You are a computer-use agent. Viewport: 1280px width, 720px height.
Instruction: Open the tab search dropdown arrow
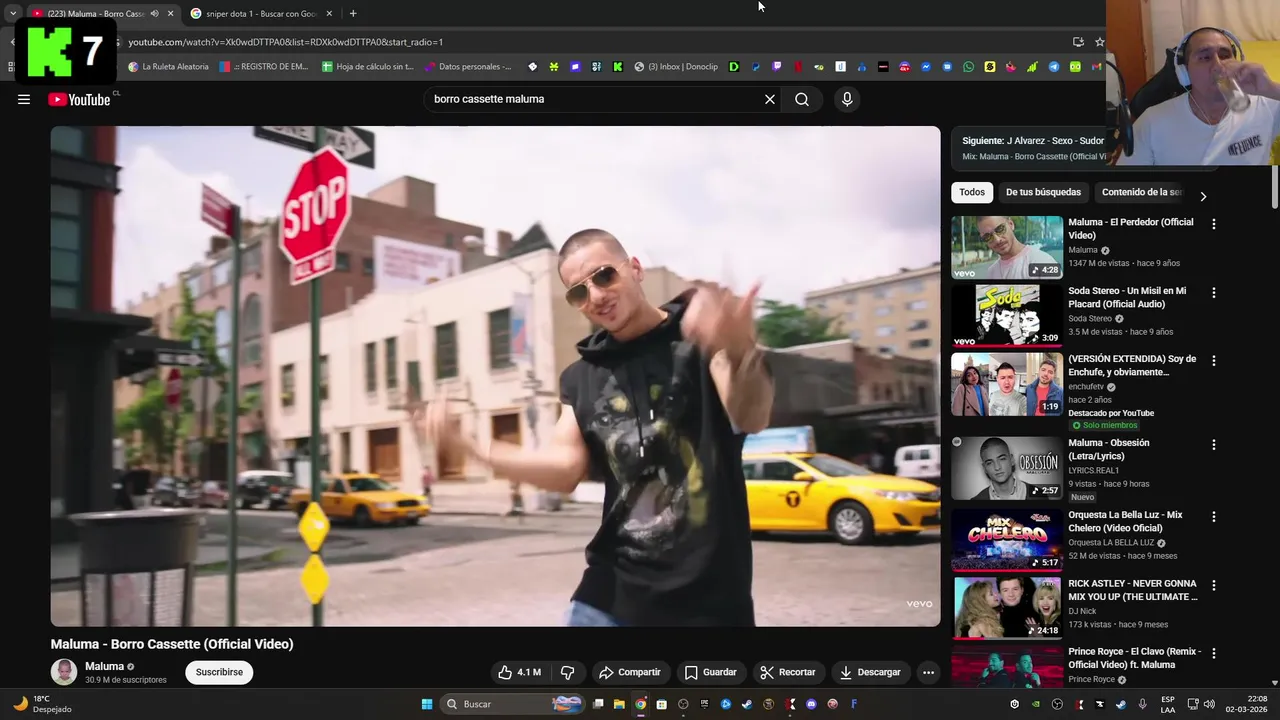[x=13, y=14]
